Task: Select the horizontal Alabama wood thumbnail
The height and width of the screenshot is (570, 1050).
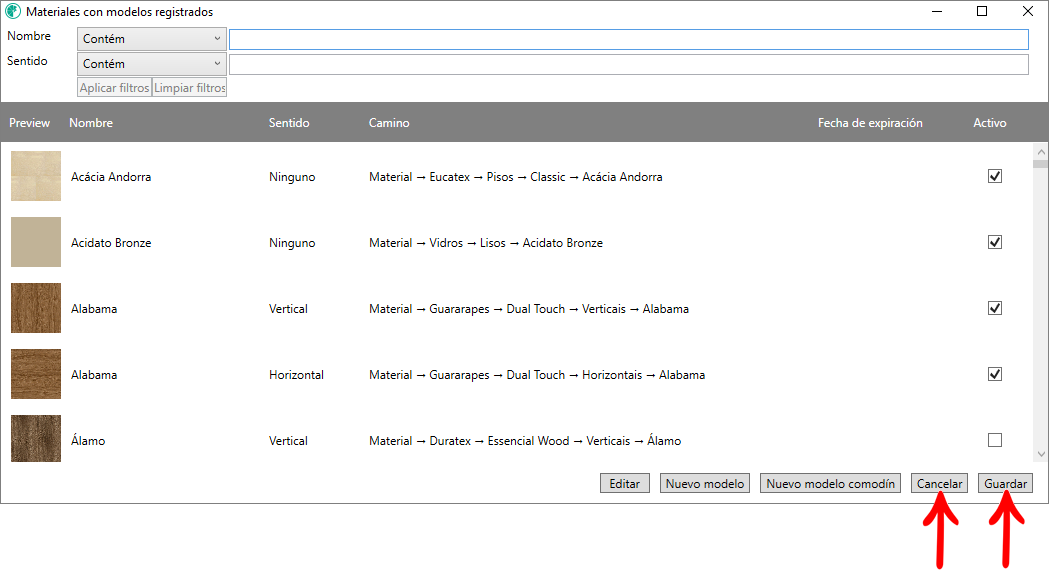Action: [x=36, y=374]
